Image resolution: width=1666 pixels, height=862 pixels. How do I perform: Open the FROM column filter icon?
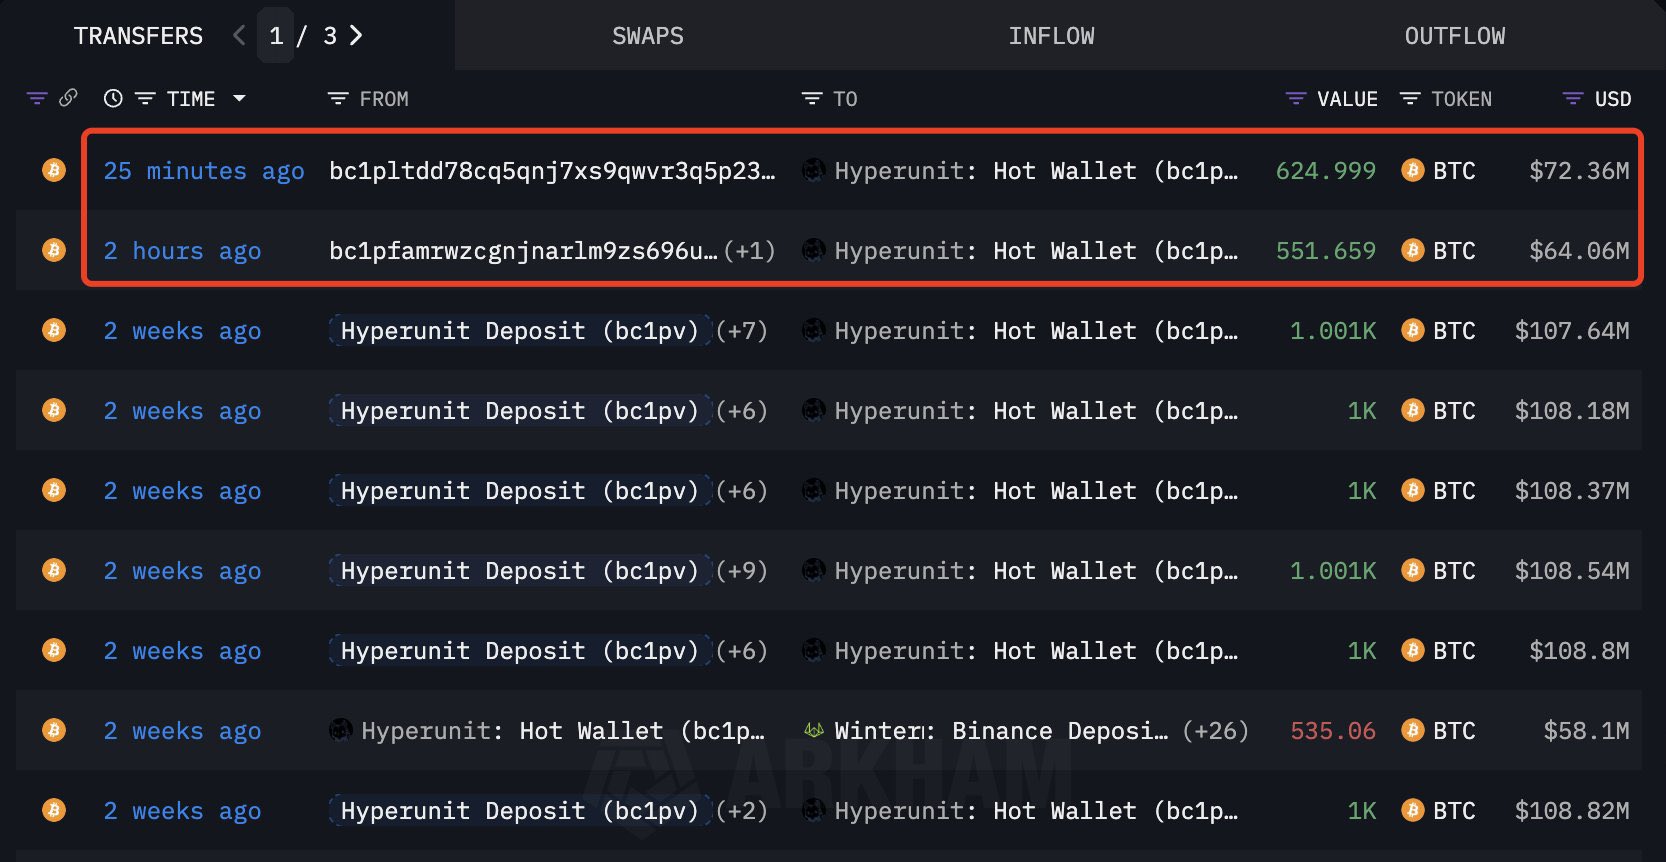pyautogui.click(x=338, y=99)
